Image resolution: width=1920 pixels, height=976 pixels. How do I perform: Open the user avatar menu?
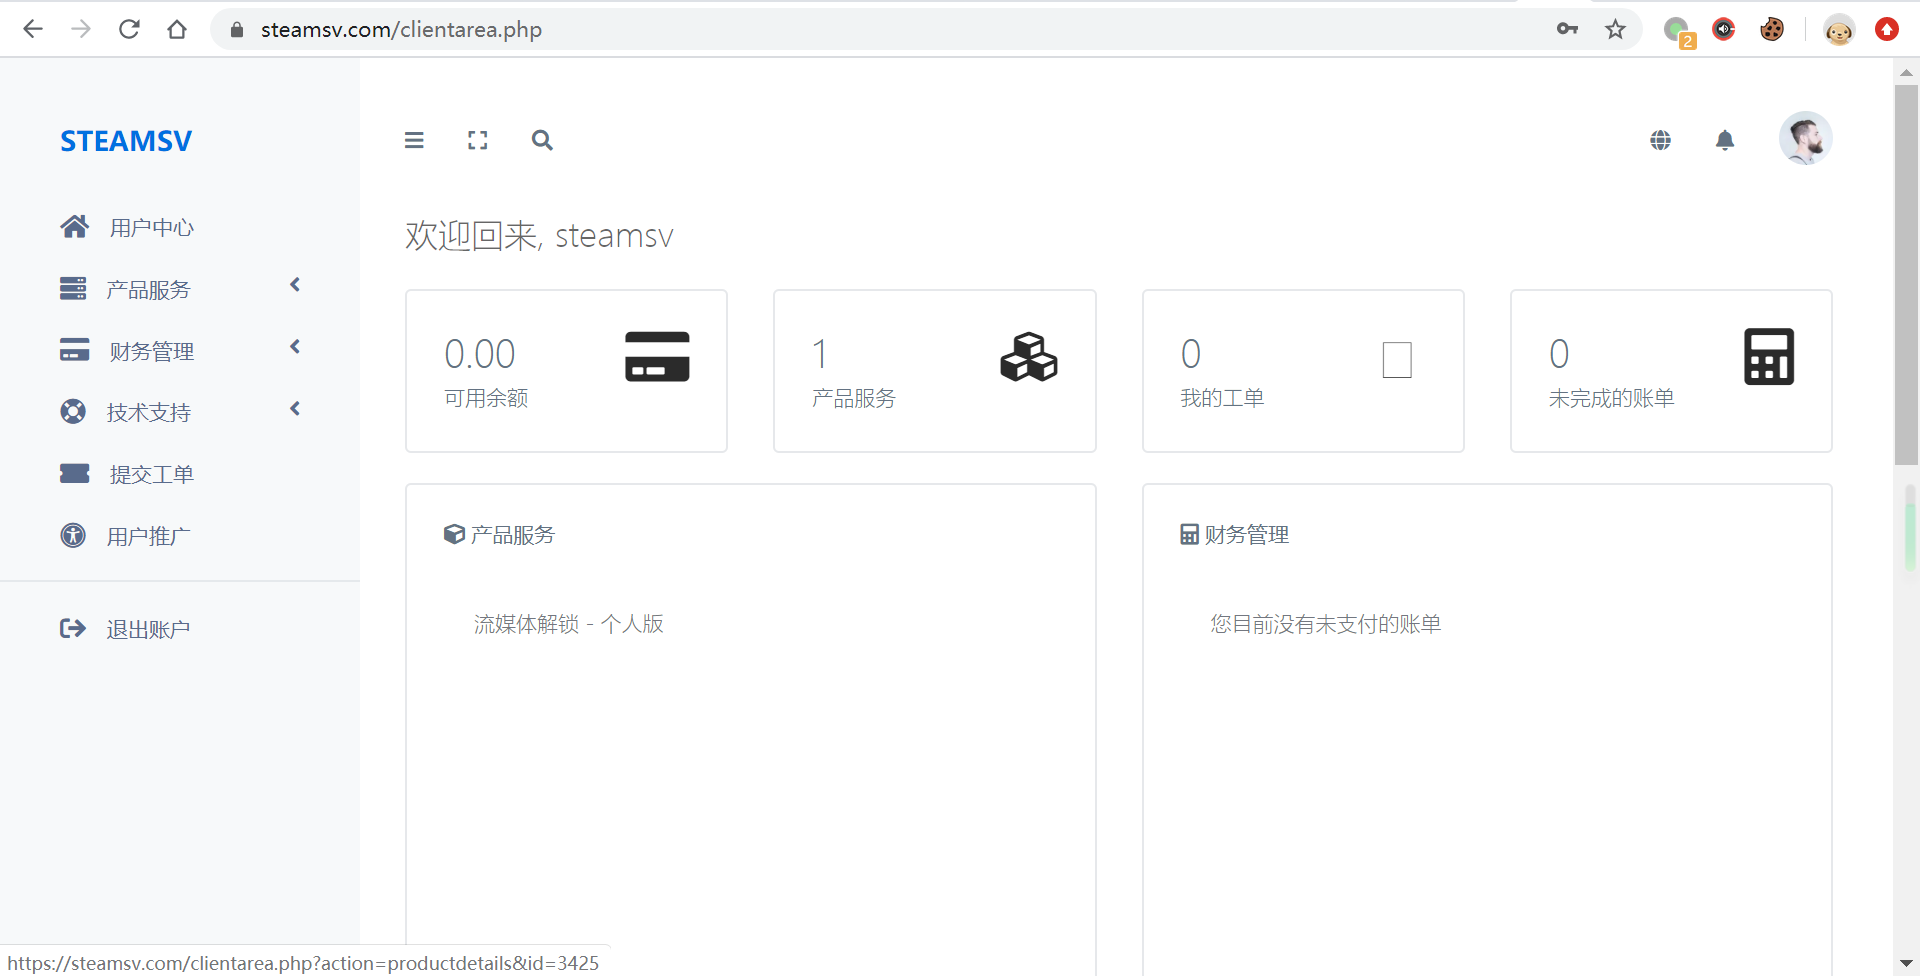tap(1805, 138)
